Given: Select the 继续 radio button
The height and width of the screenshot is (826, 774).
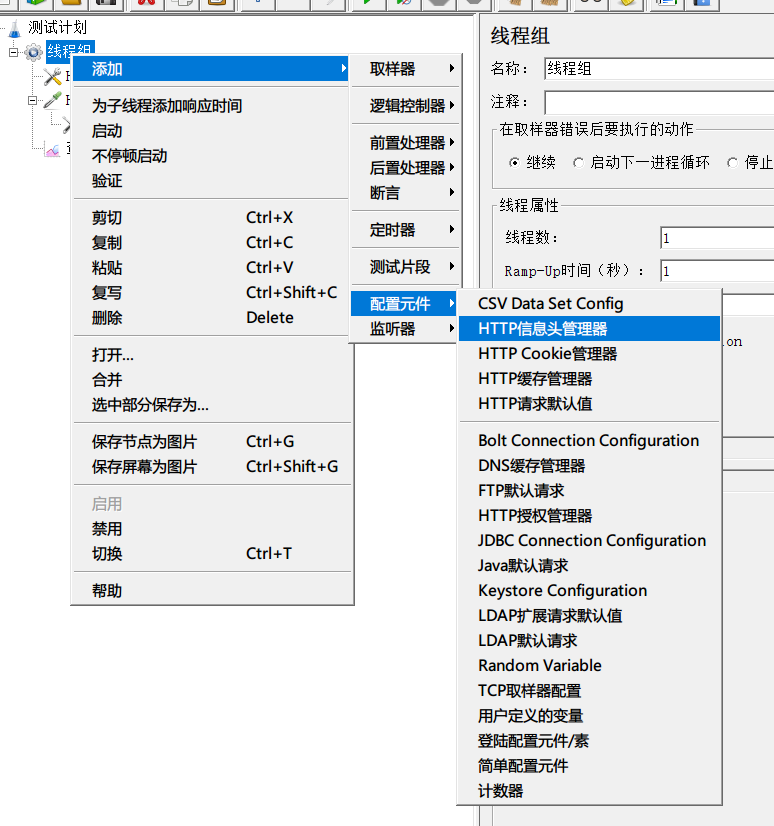Looking at the screenshot, I should (514, 163).
